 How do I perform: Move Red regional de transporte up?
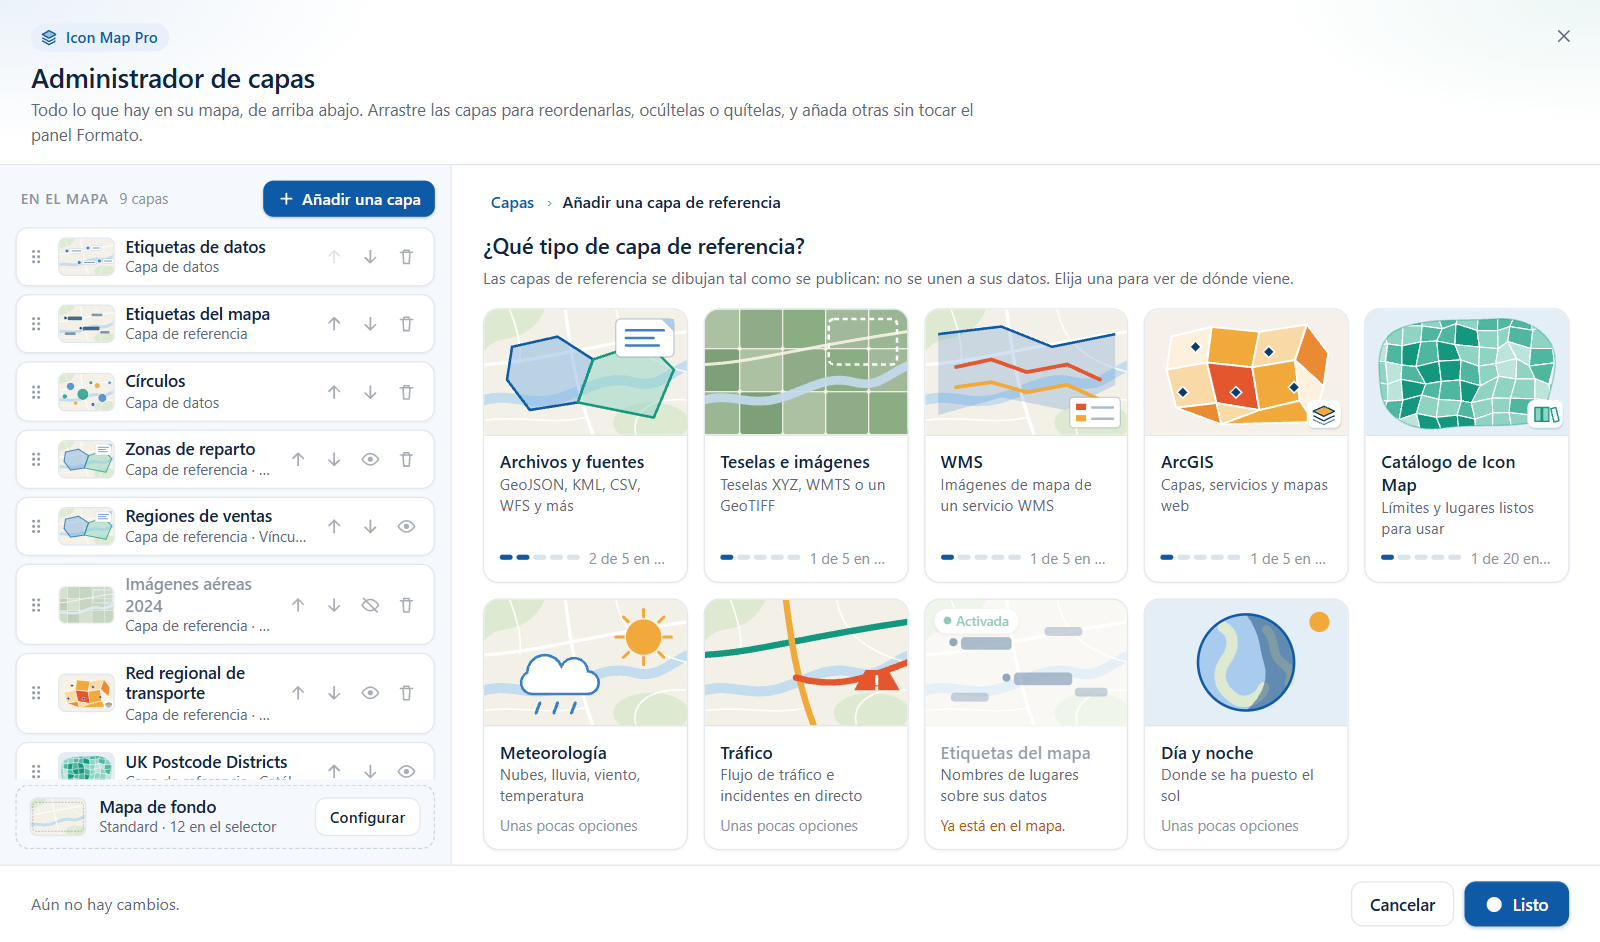(x=298, y=693)
